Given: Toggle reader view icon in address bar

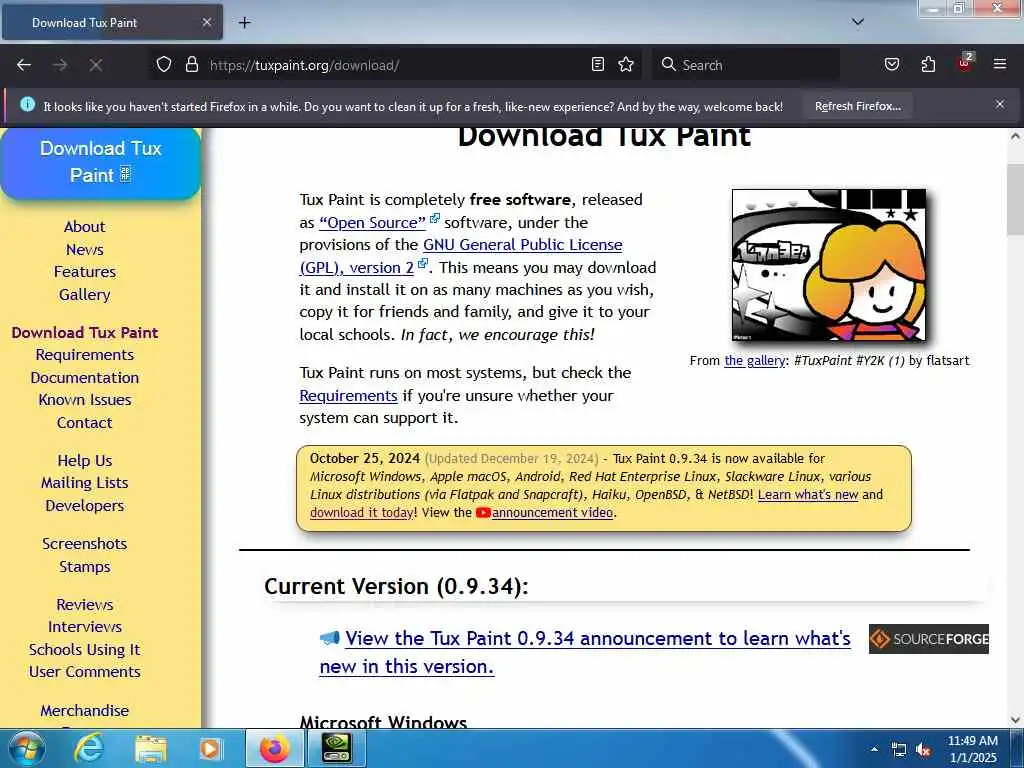Looking at the screenshot, I should (x=598, y=64).
